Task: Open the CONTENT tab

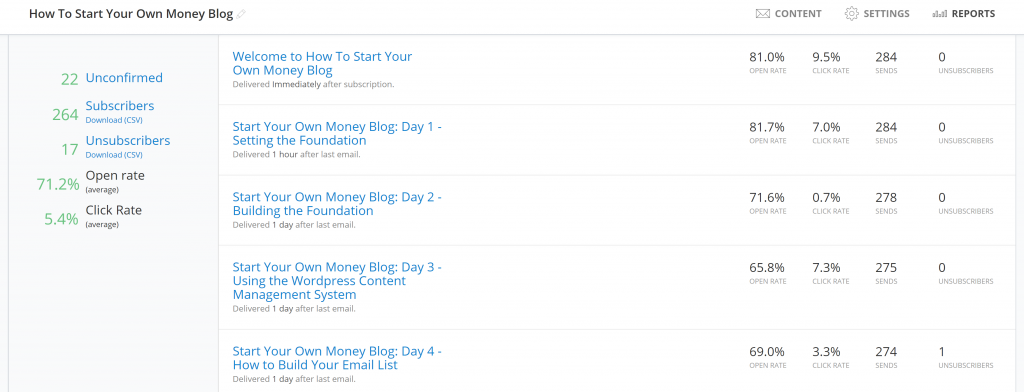Action: pyautogui.click(x=788, y=14)
